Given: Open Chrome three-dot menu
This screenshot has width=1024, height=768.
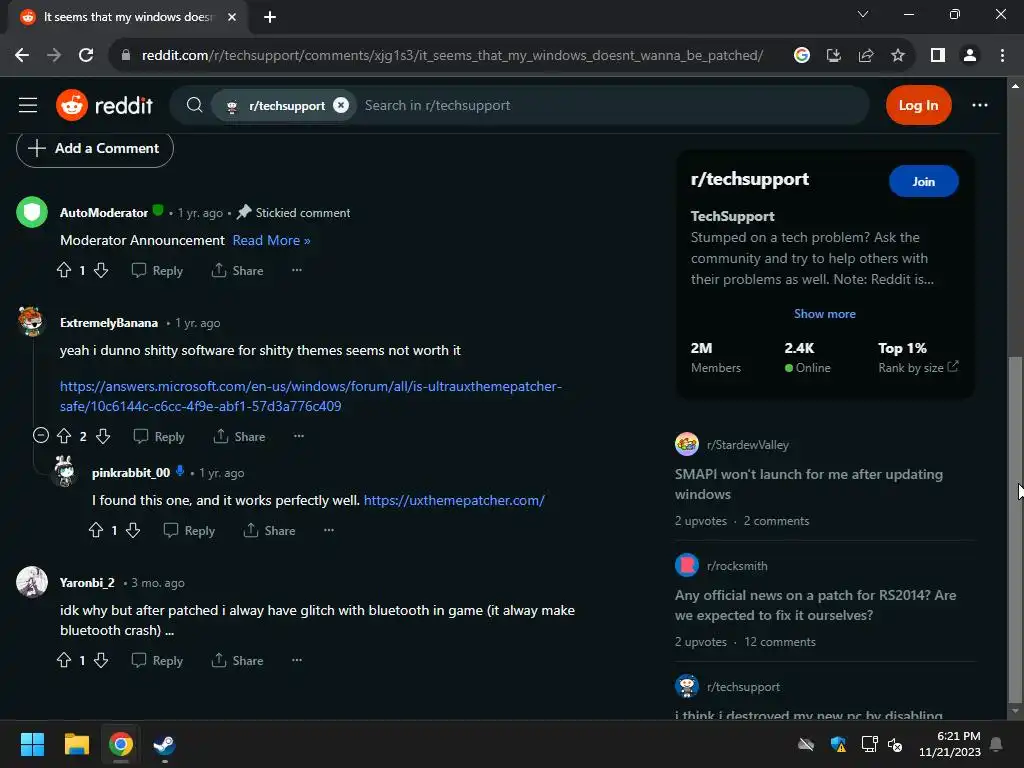Looking at the screenshot, I should [1002, 55].
